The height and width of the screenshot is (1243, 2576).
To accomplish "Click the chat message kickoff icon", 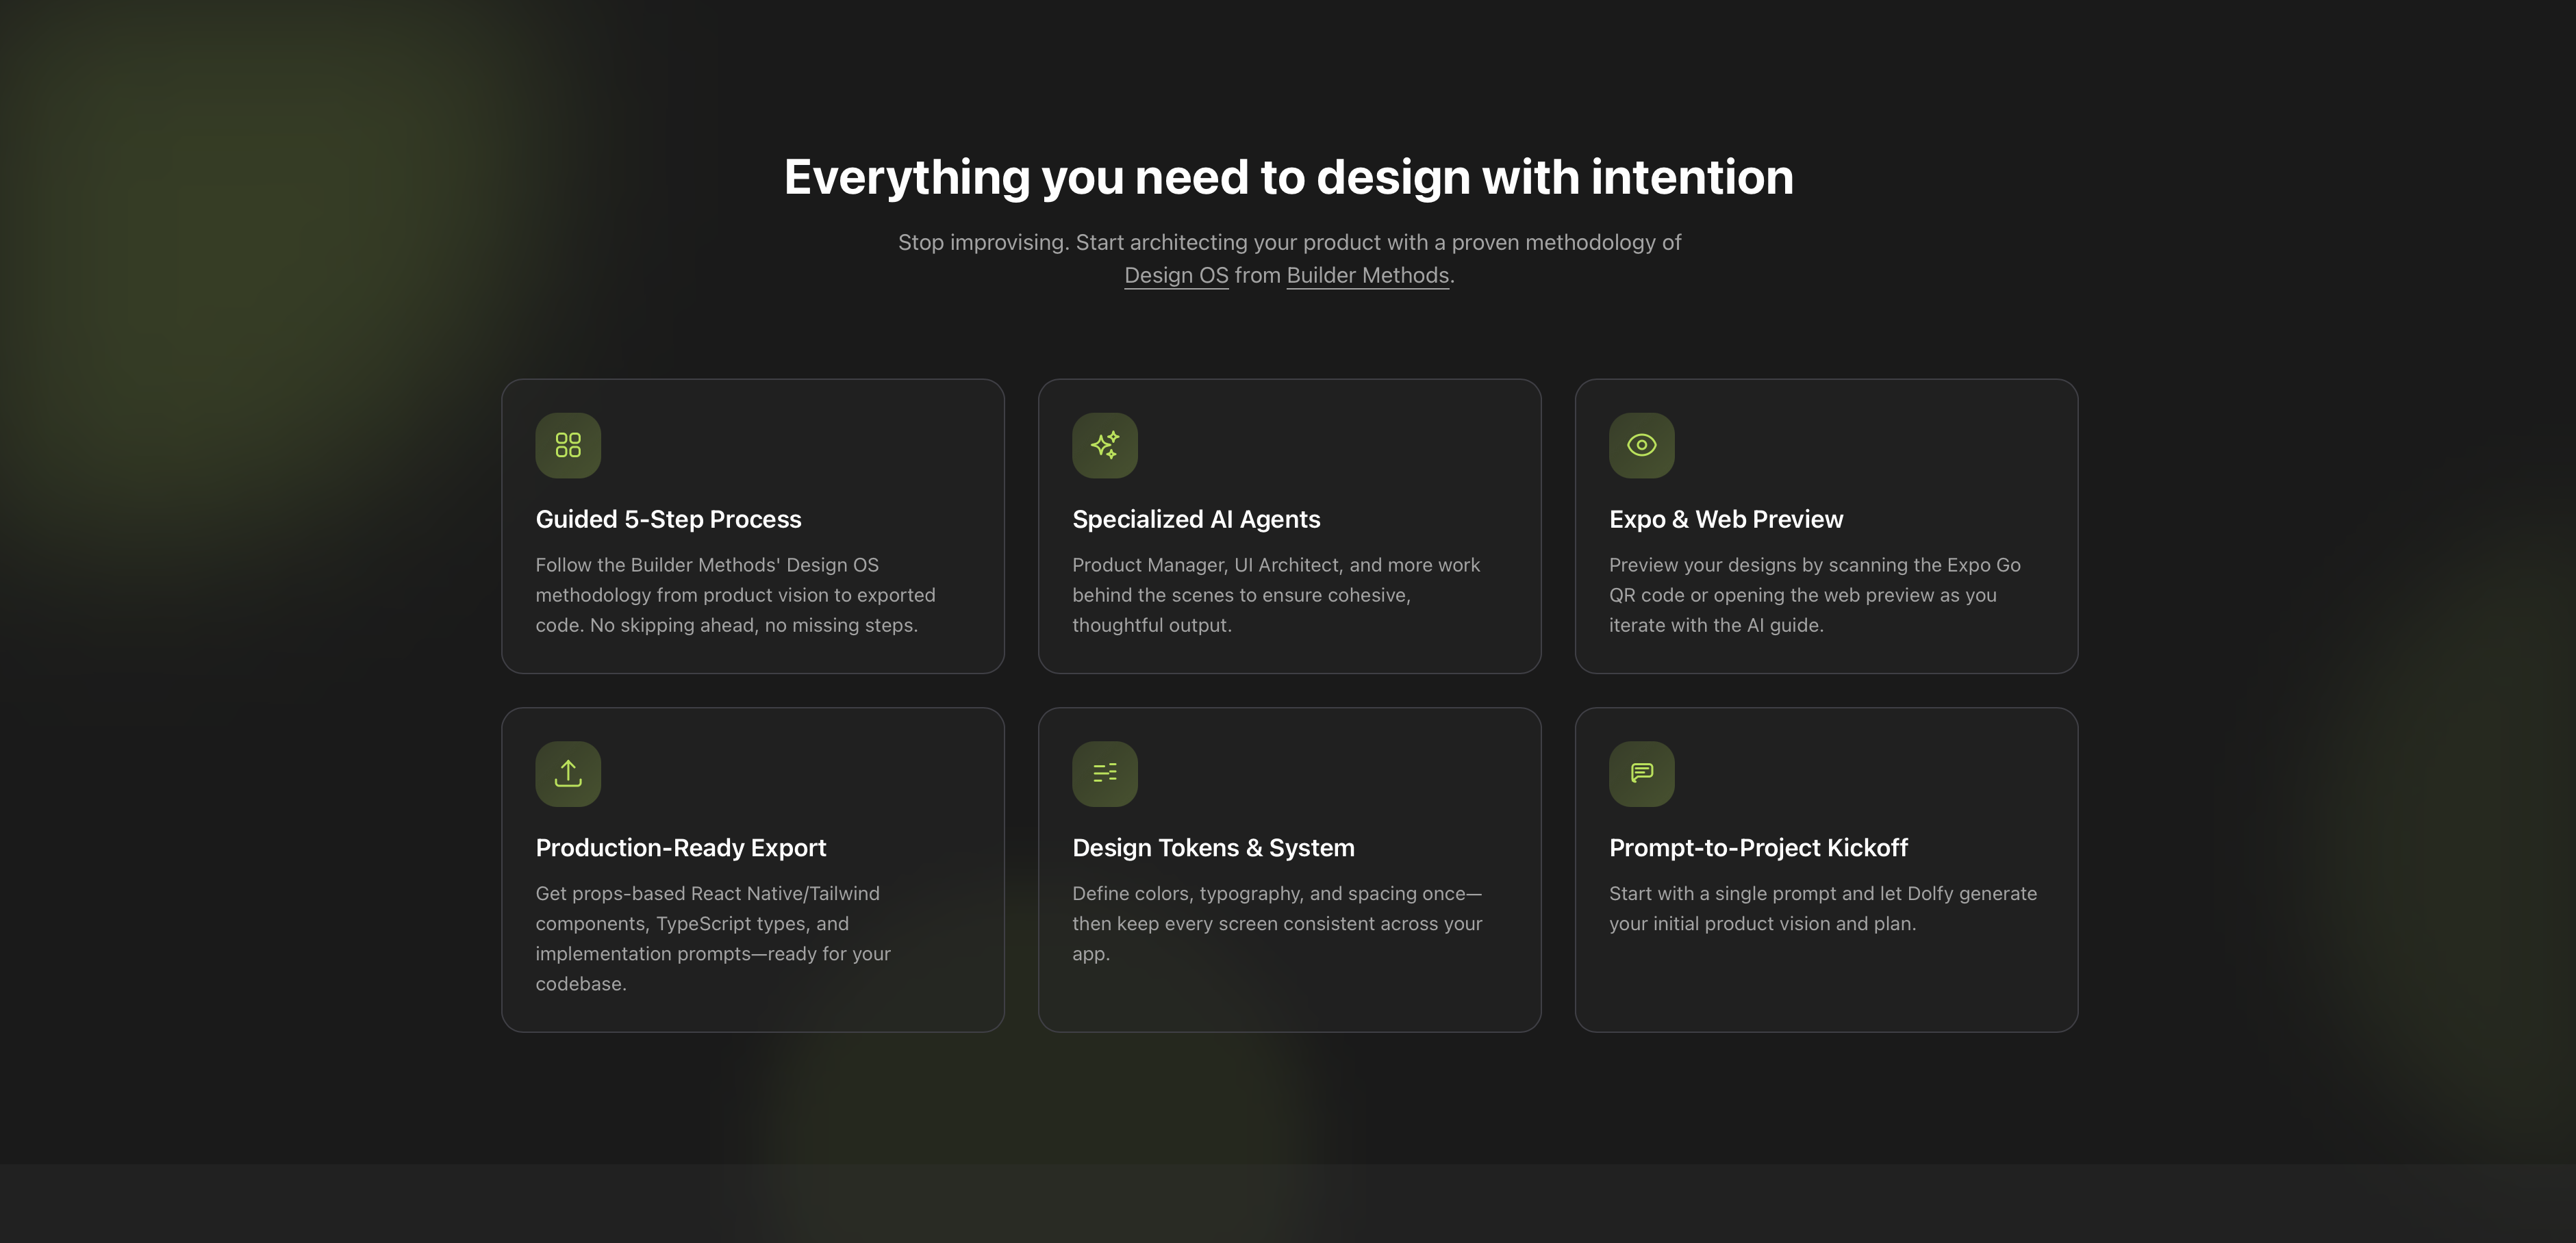I will pos(1641,773).
